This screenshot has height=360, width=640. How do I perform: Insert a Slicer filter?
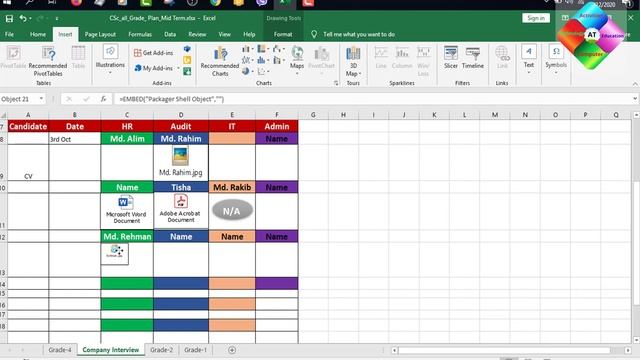tap(451, 57)
